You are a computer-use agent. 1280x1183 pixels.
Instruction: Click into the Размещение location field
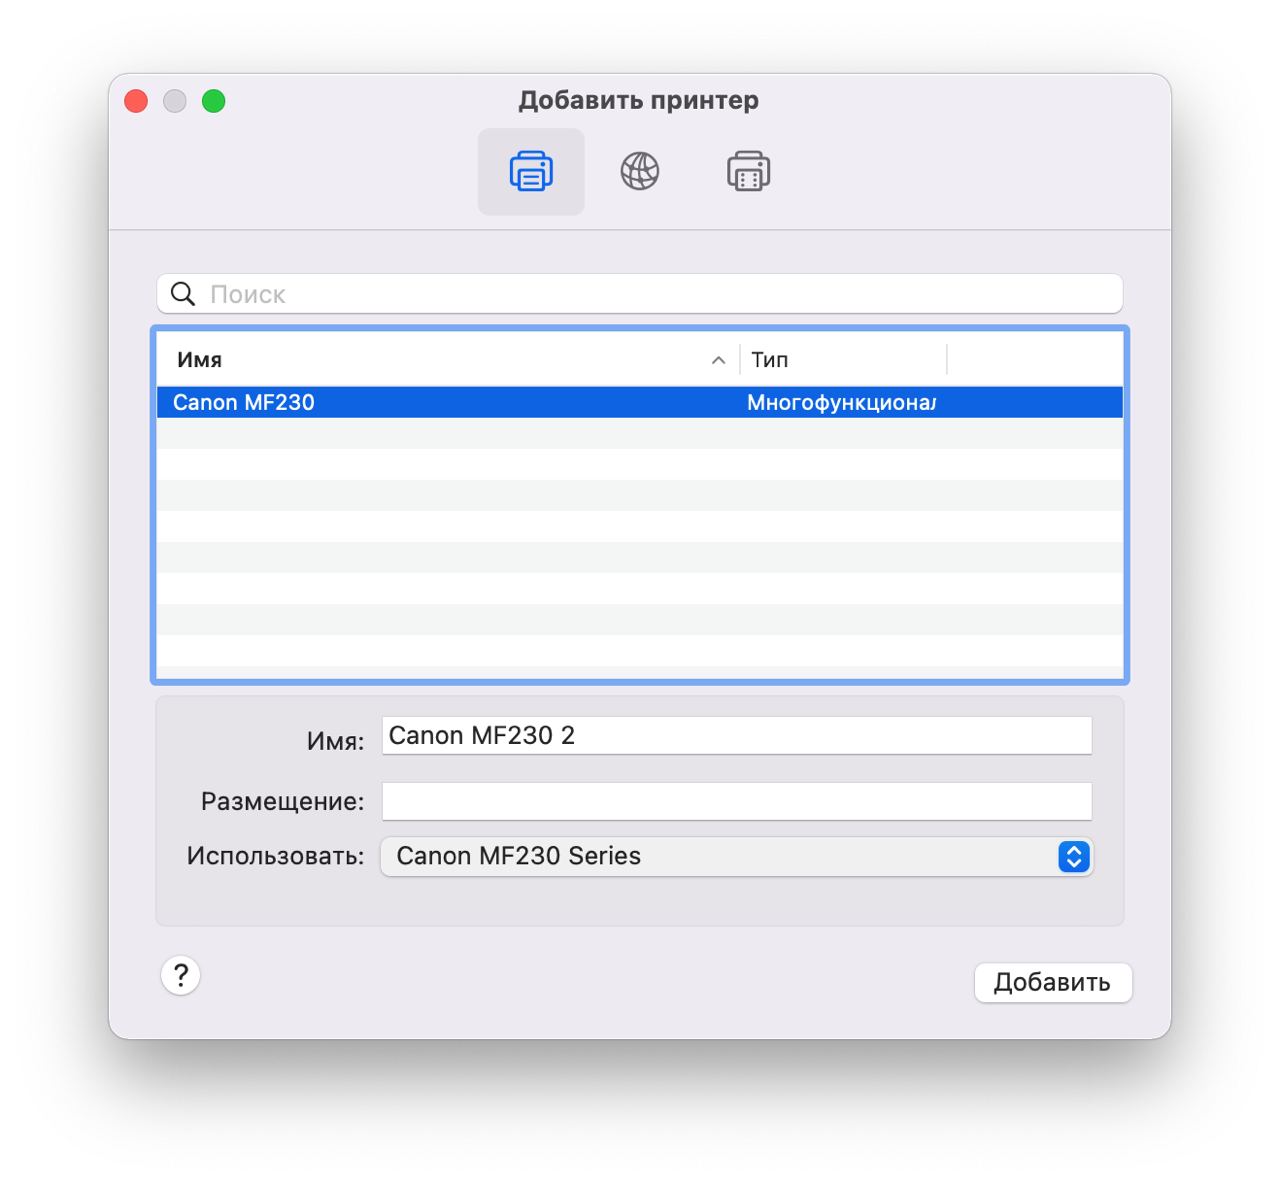coord(737,802)
